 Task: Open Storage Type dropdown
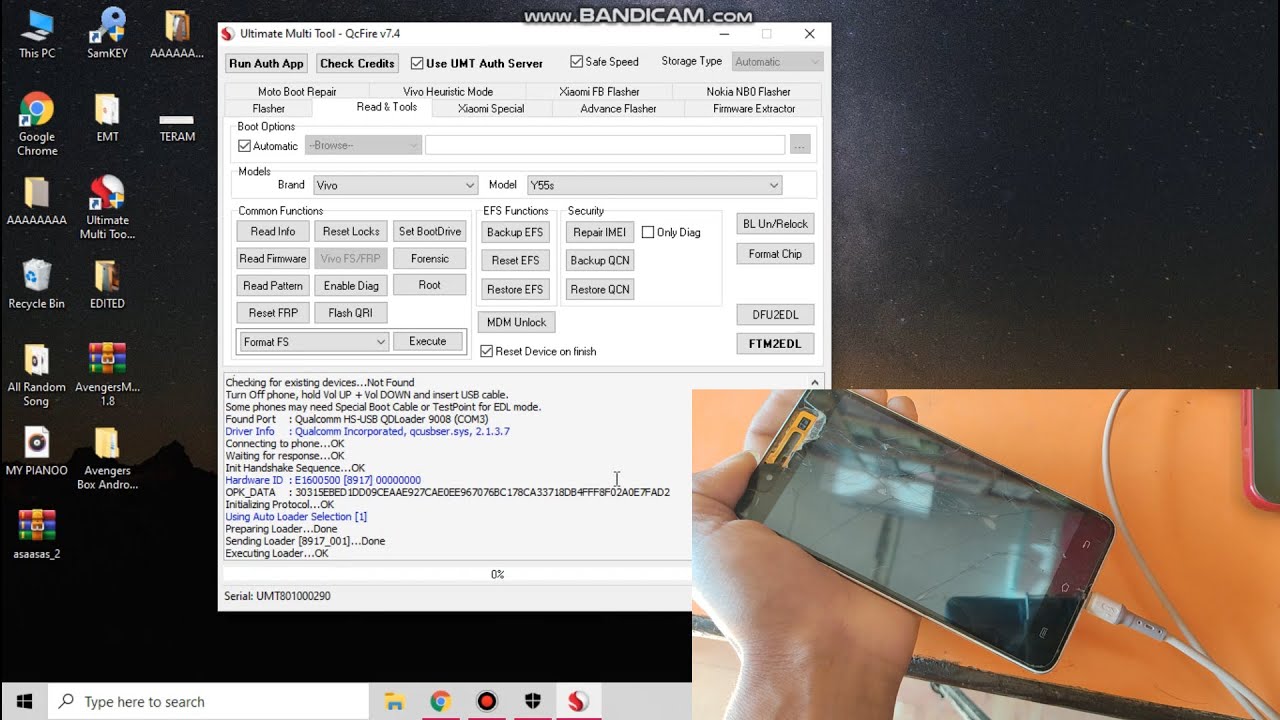tap(777, 62)
